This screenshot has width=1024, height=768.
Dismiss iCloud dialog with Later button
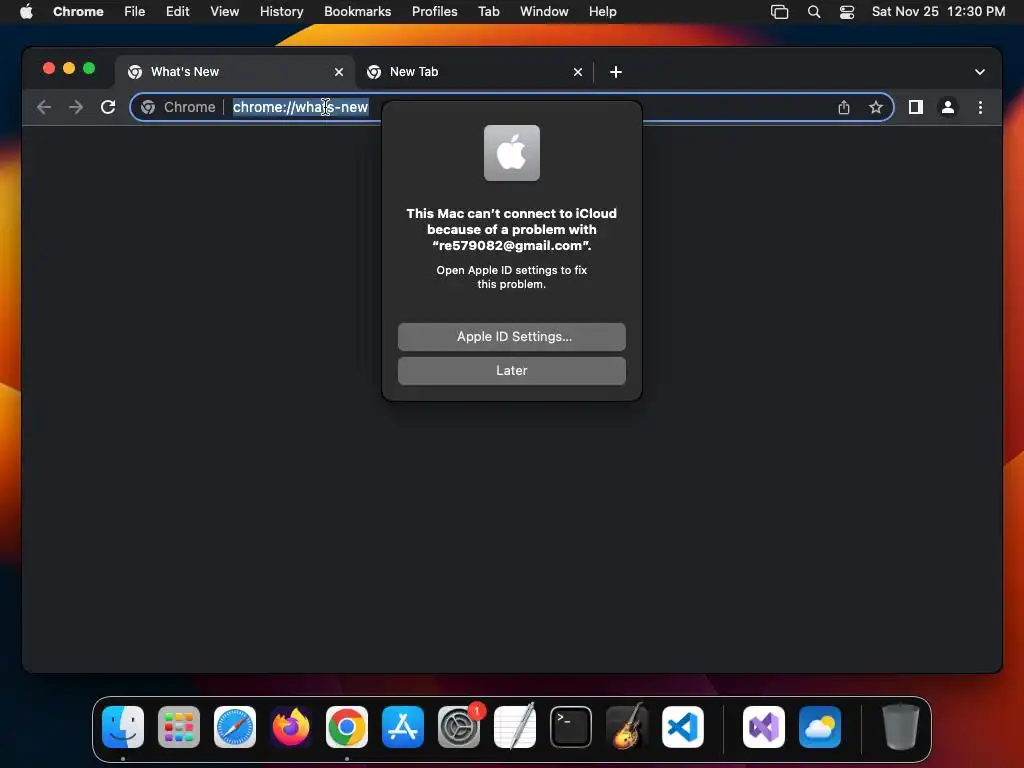[x=511, y=370]
